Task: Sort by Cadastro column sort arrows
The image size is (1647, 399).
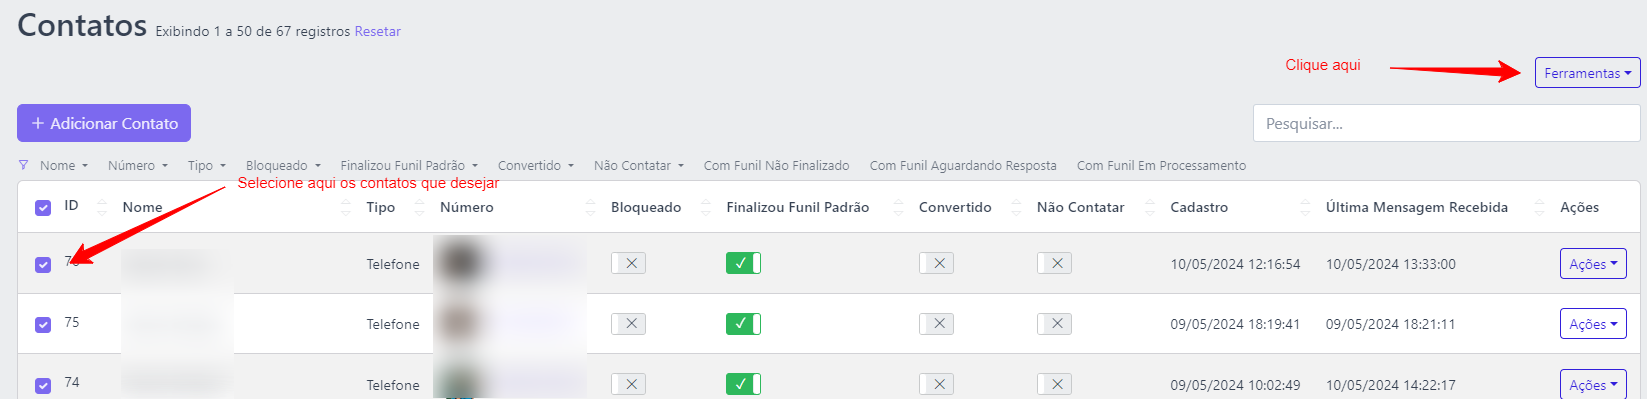Action: pyautogui.click(x=1305, y=207)
